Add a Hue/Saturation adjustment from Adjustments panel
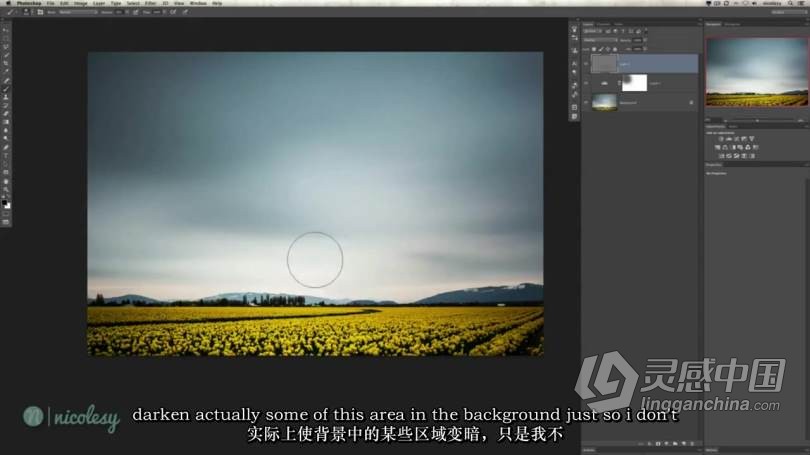The height and width of the screenshot is (455, 810). (x=718, y=147)
